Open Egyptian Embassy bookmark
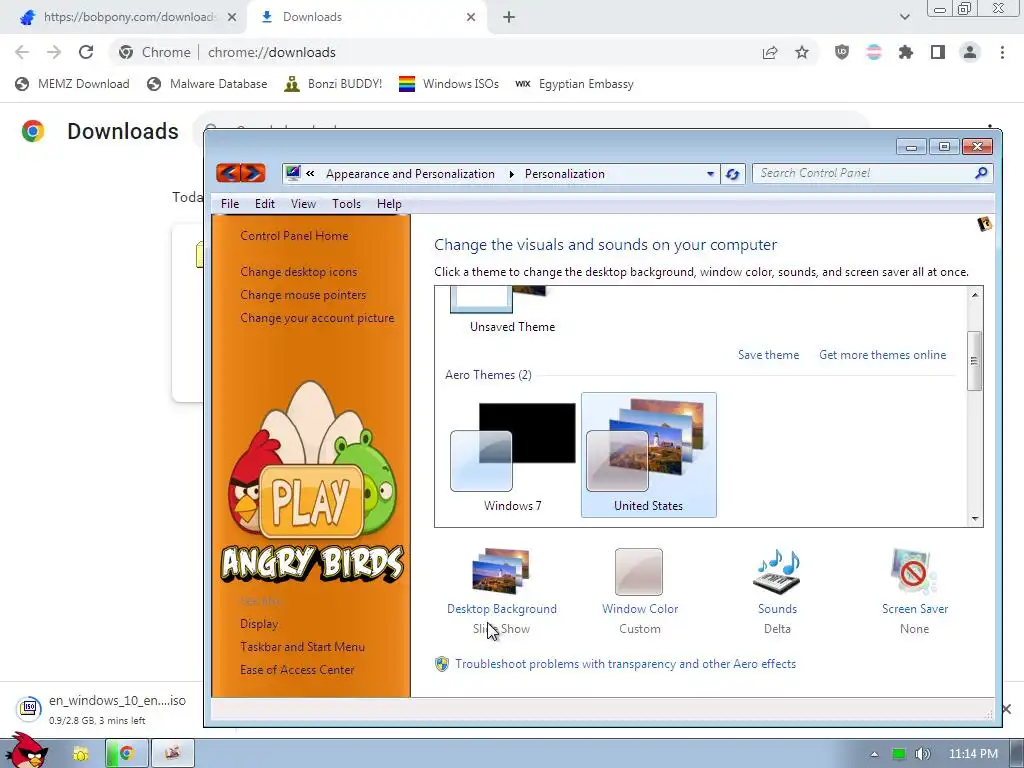Viewport: 1024px width, 768px height. click(575, 84)
